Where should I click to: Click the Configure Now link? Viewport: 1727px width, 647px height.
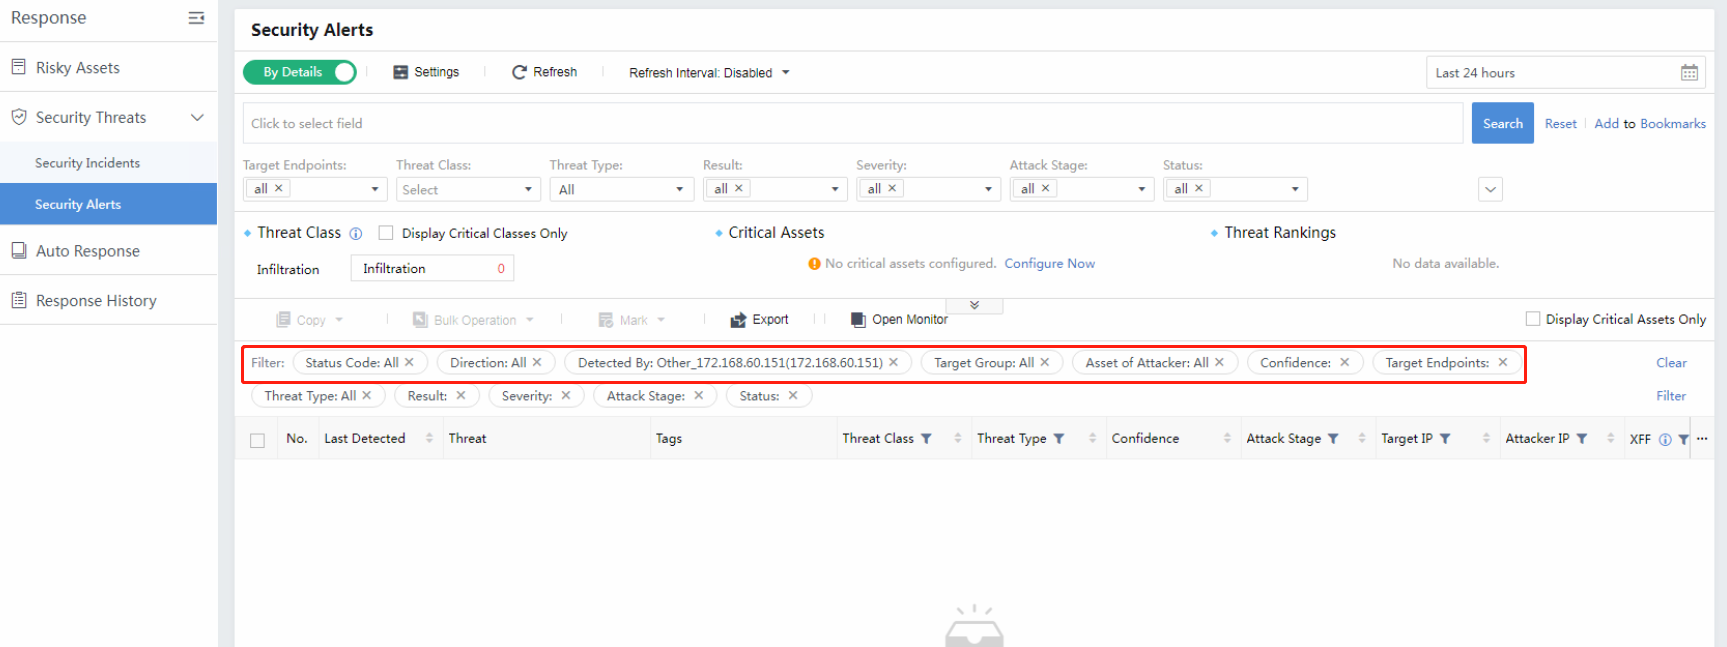1049,264
